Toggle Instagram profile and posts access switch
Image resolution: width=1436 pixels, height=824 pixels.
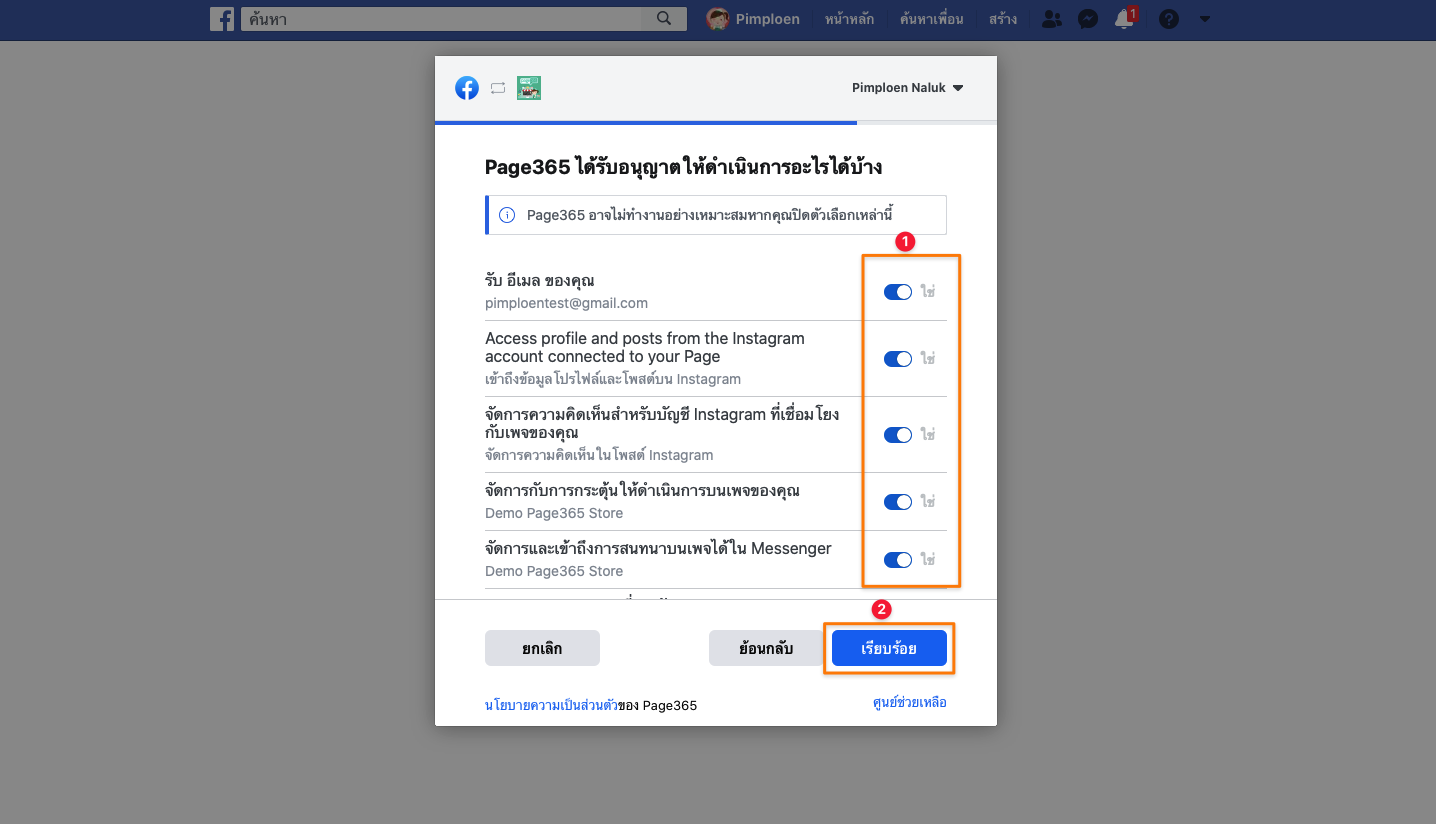898,358
